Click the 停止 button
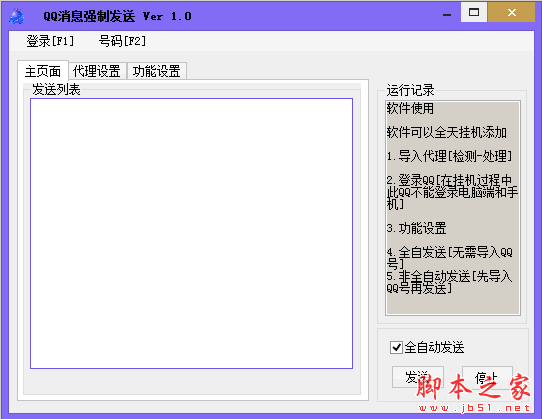 tap(487, 377)
